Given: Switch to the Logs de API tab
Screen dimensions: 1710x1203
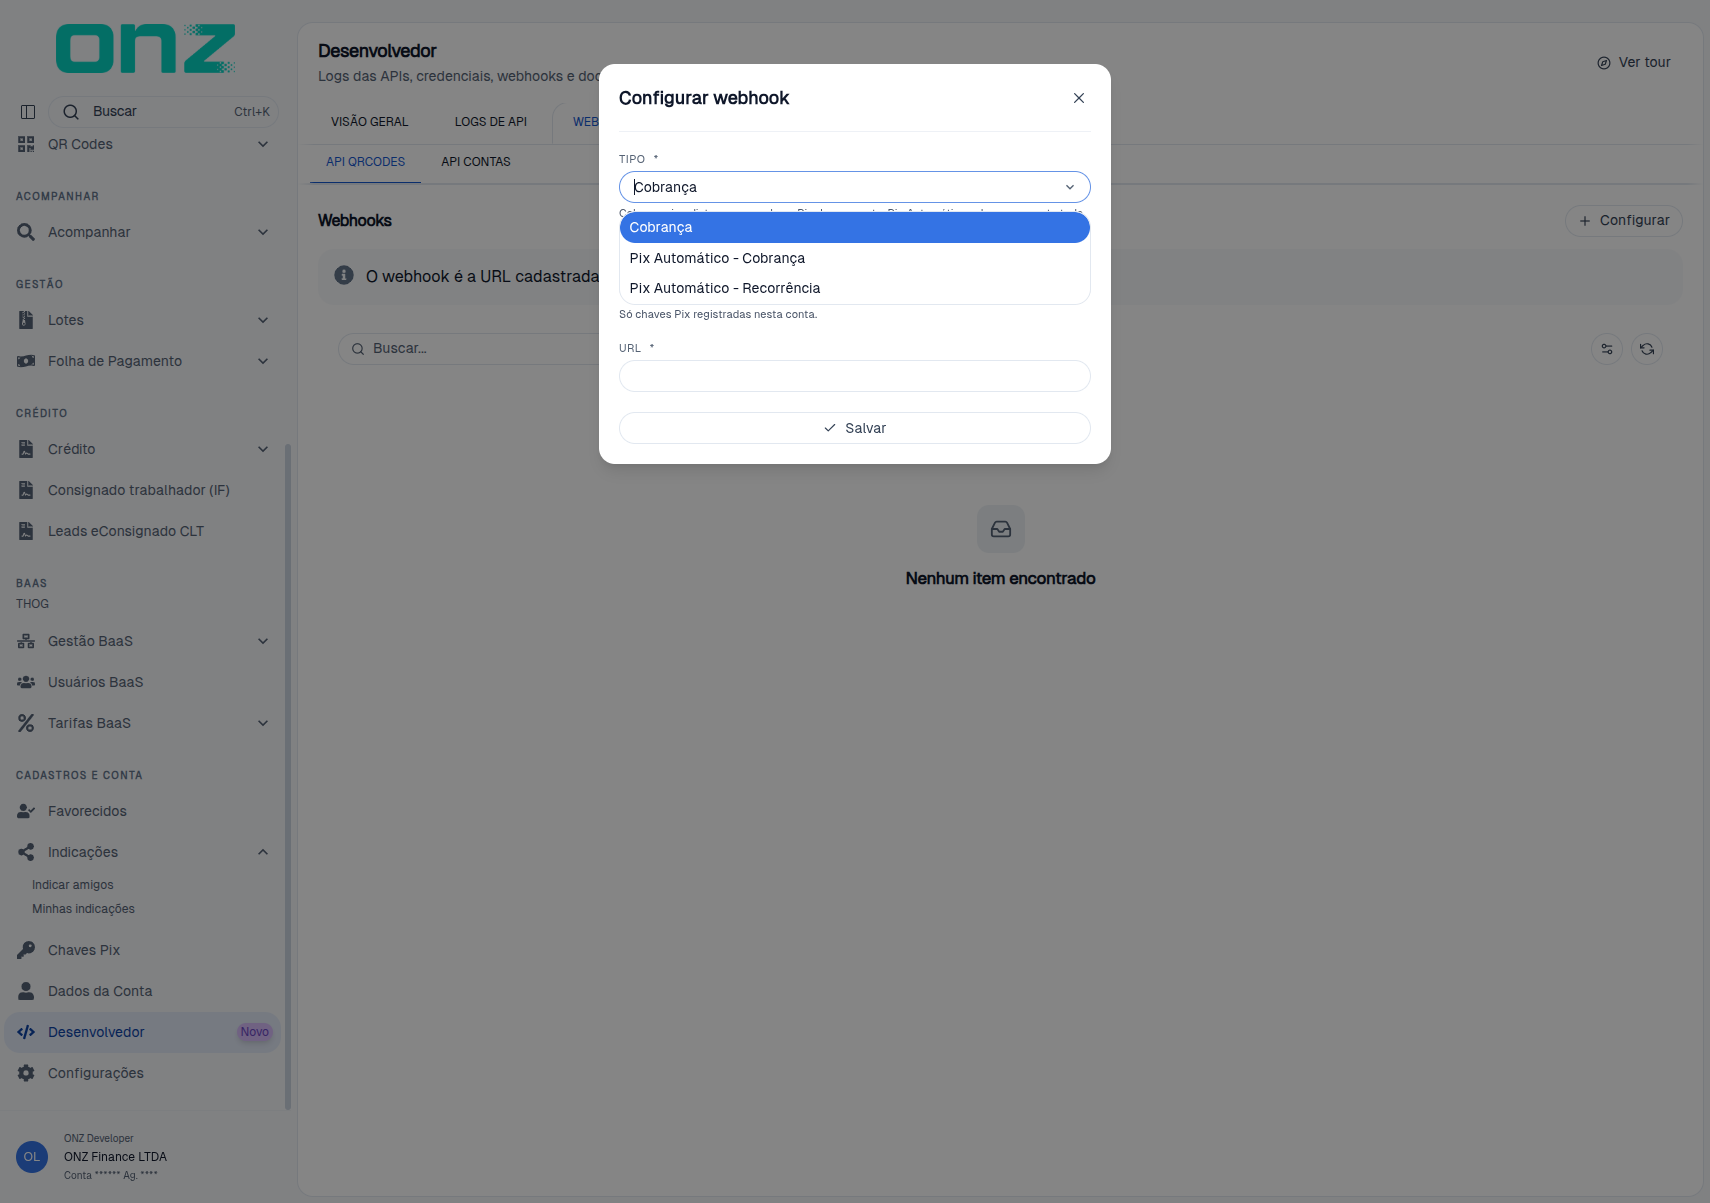Looking at the screenshot, I should (491, 122).
